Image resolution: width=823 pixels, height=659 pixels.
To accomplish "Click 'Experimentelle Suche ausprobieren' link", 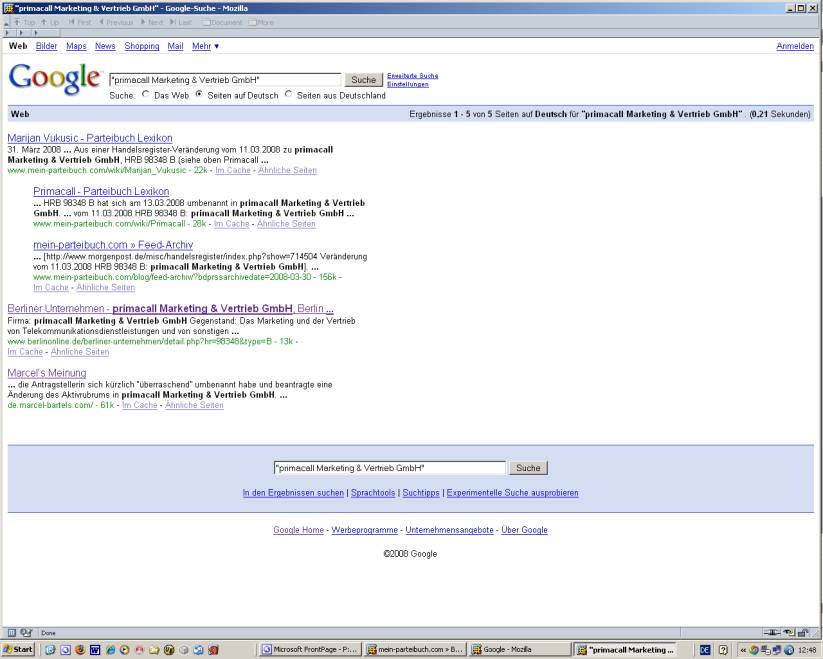I will (x=512, y=493).
